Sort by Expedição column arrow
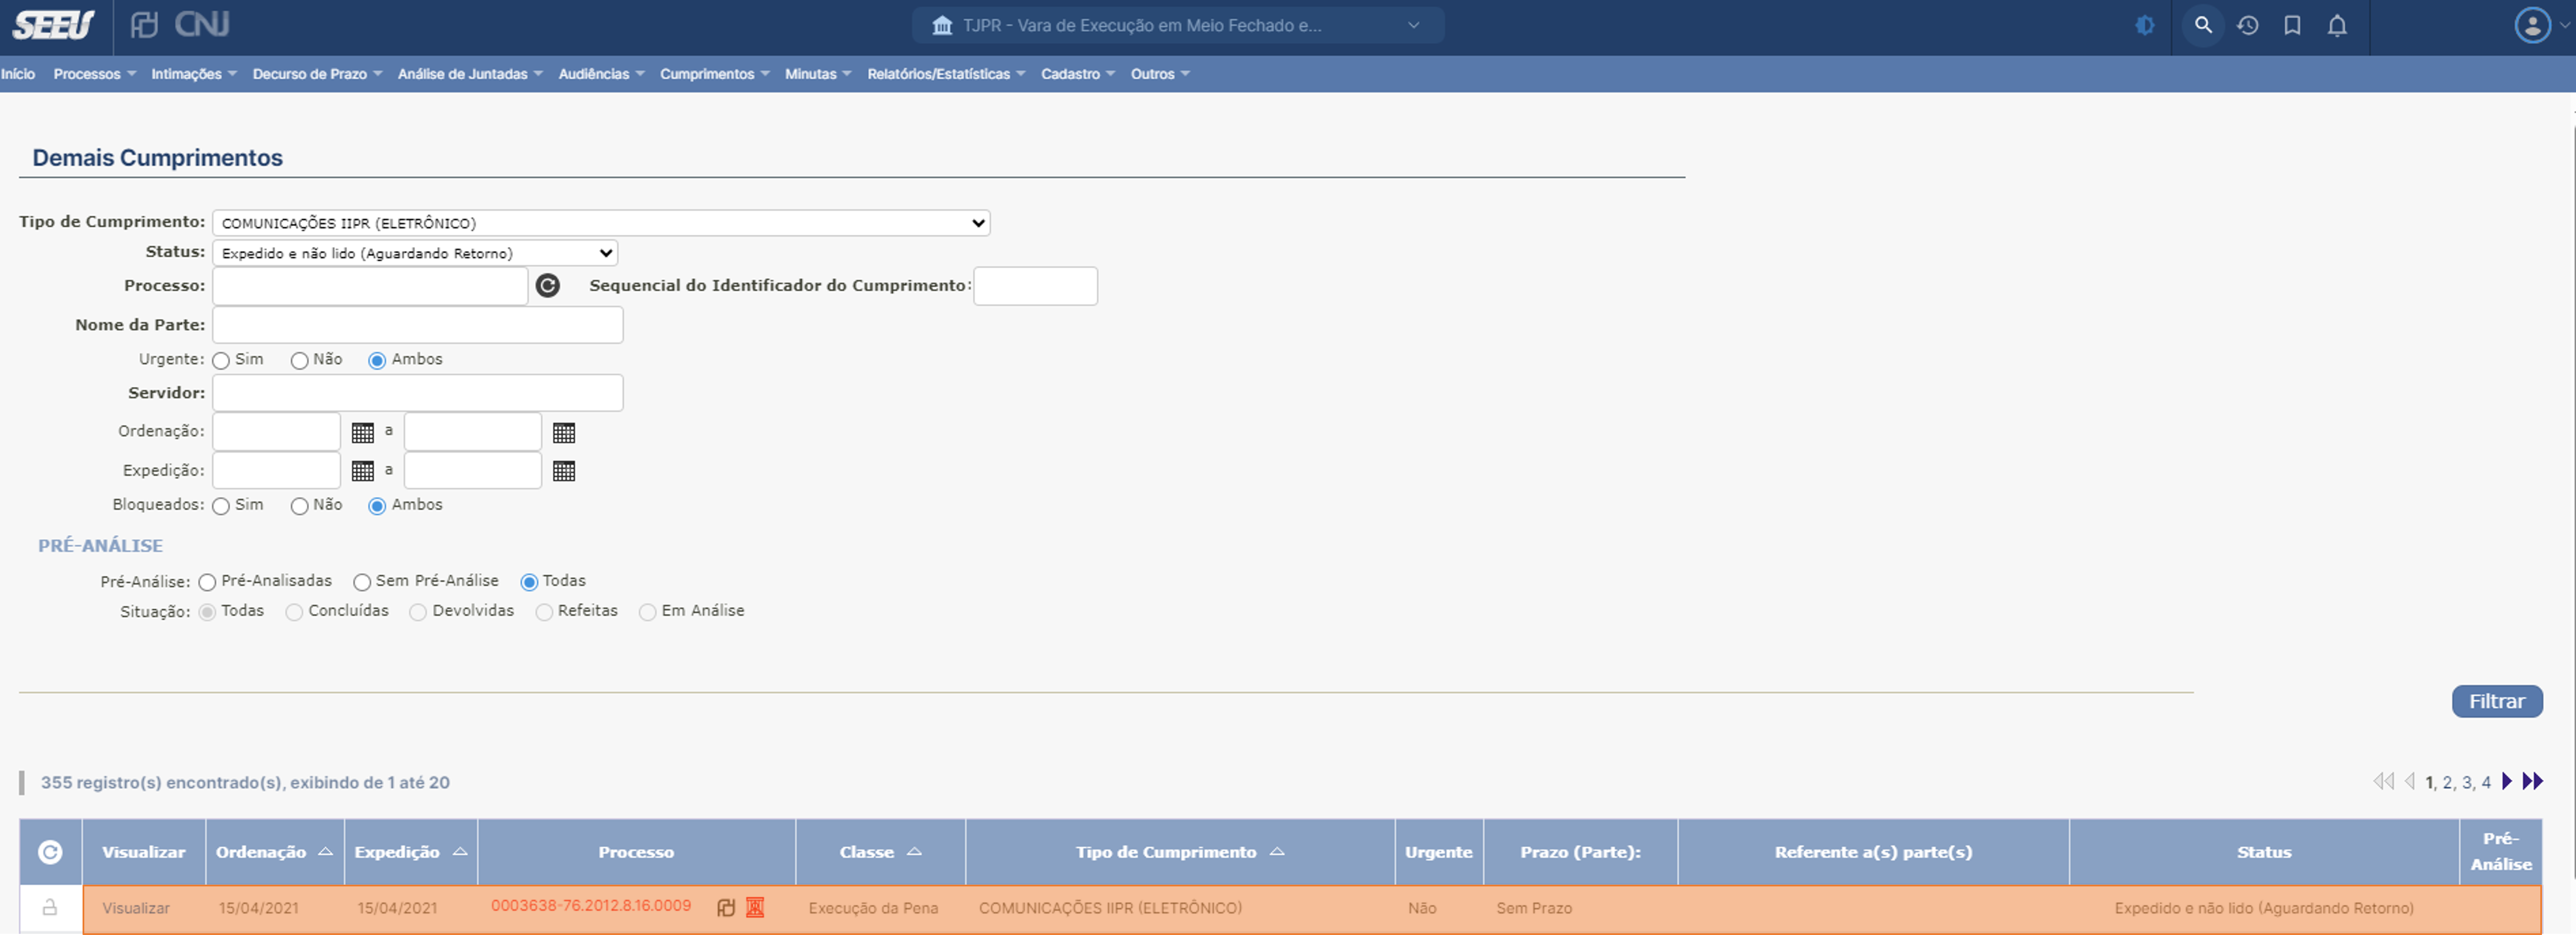 point(460,851)
